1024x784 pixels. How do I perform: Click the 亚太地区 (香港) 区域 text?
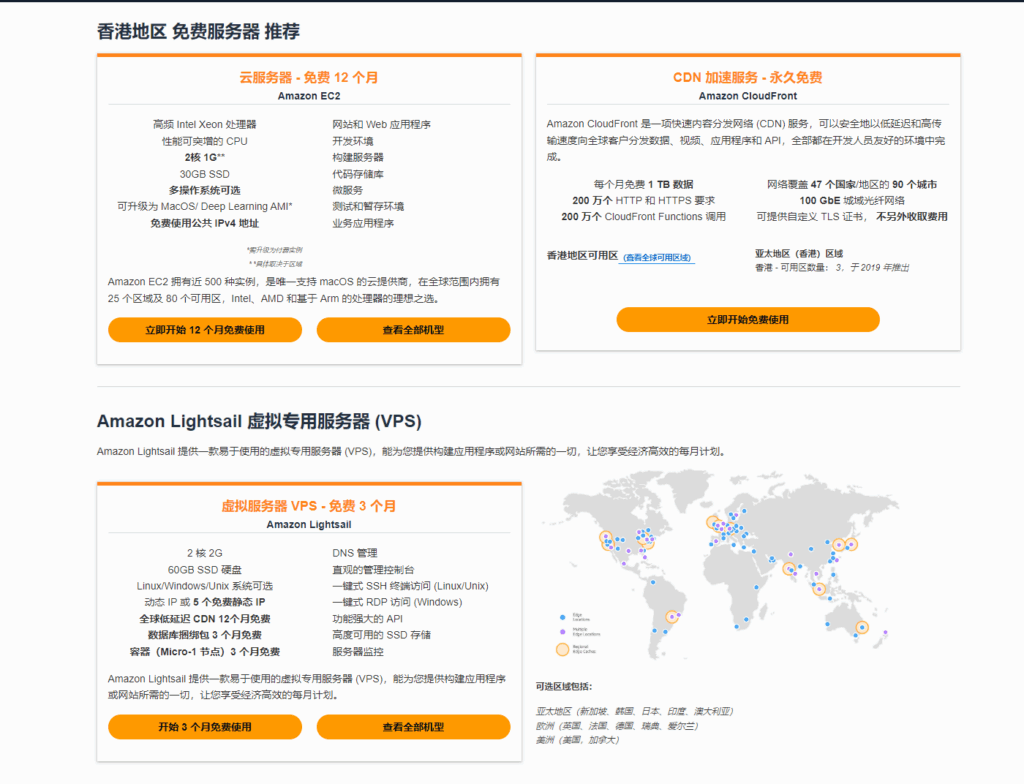(799, 253)
